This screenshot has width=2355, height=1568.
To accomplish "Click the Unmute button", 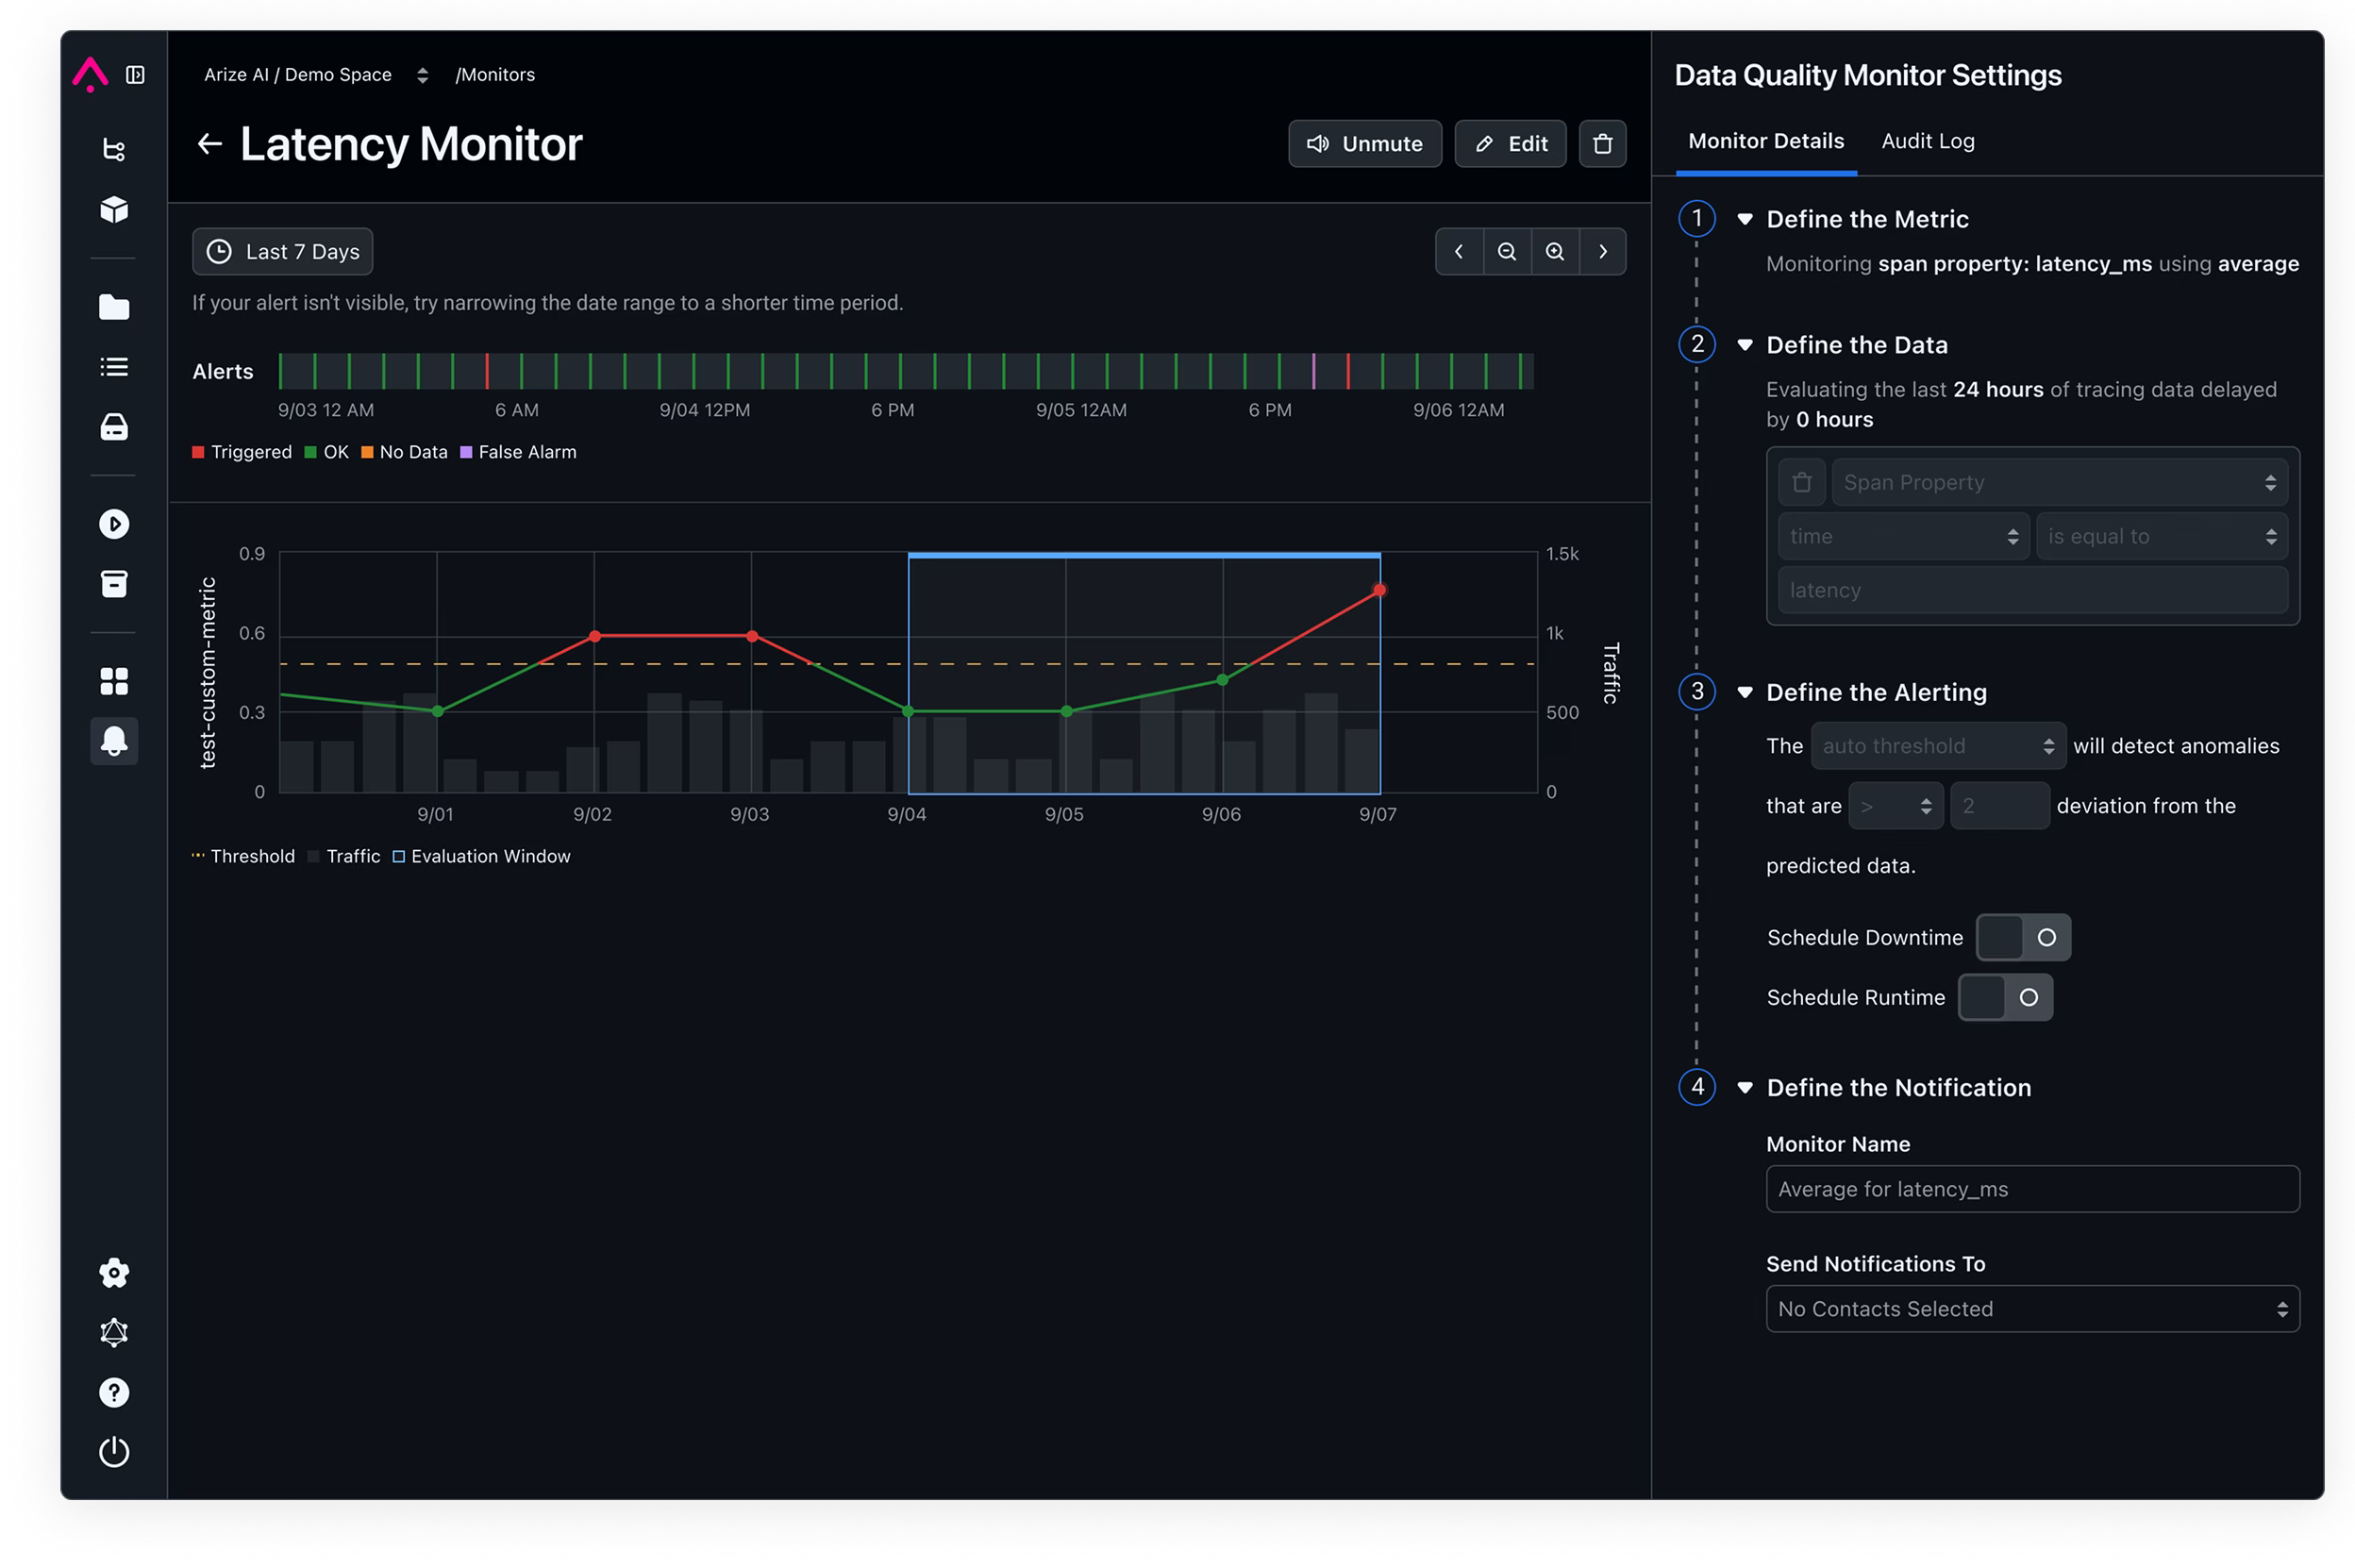I will pos(1364,144).
